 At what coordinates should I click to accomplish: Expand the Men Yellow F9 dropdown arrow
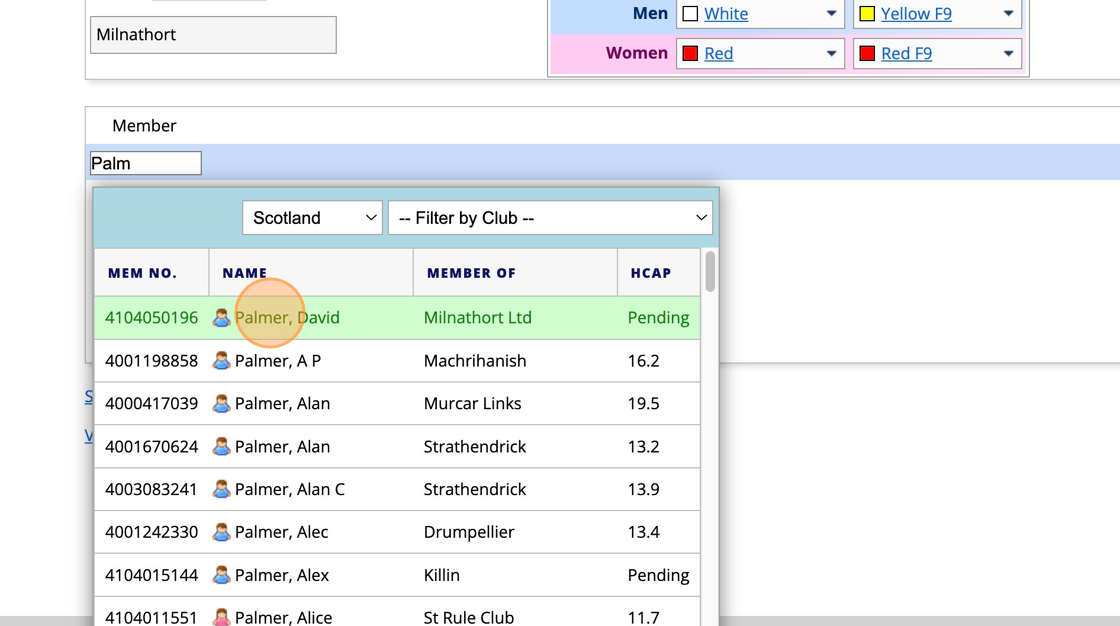[x=1008, y=14]
